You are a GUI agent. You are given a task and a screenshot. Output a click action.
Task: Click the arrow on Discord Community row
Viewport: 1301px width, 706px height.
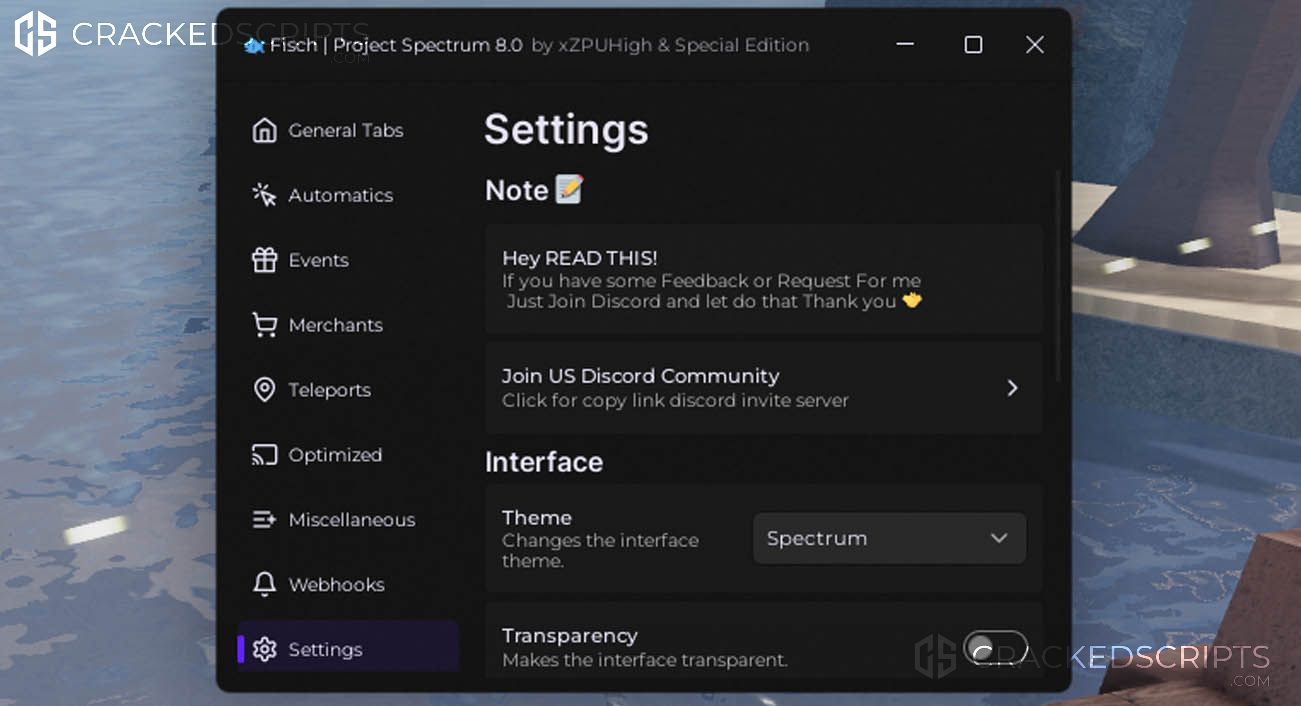click(1012, 388)
